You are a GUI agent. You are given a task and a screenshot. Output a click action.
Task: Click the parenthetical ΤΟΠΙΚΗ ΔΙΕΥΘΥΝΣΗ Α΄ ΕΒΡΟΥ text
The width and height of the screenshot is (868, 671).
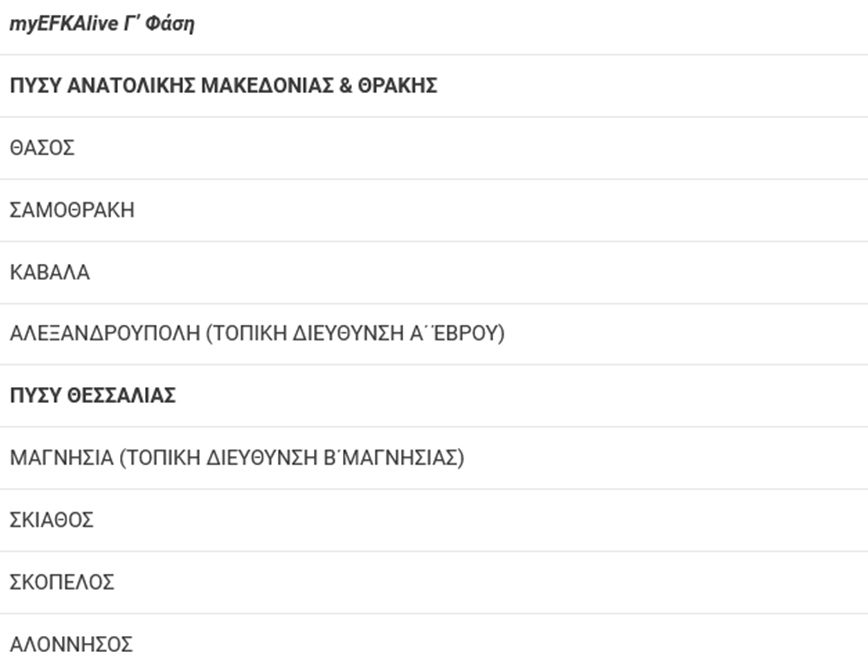[x=355, y=334]
